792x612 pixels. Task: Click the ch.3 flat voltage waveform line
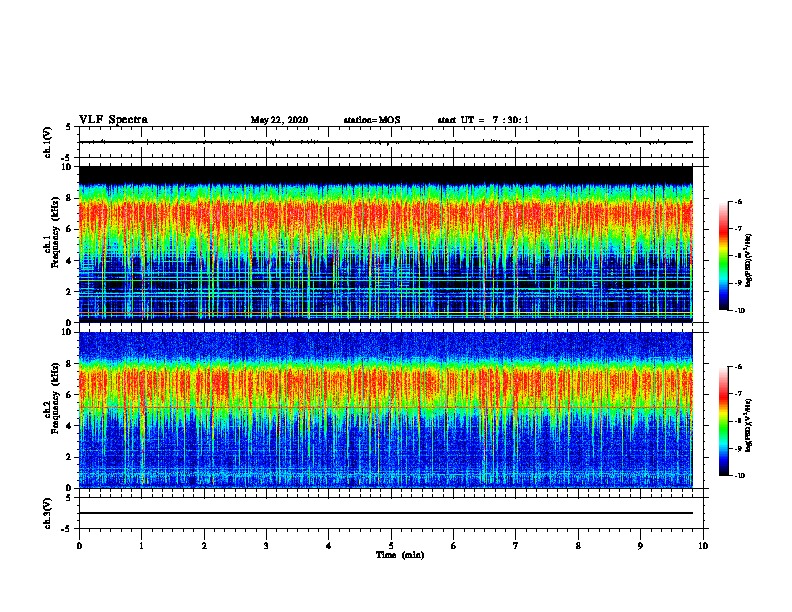(386, 513)
